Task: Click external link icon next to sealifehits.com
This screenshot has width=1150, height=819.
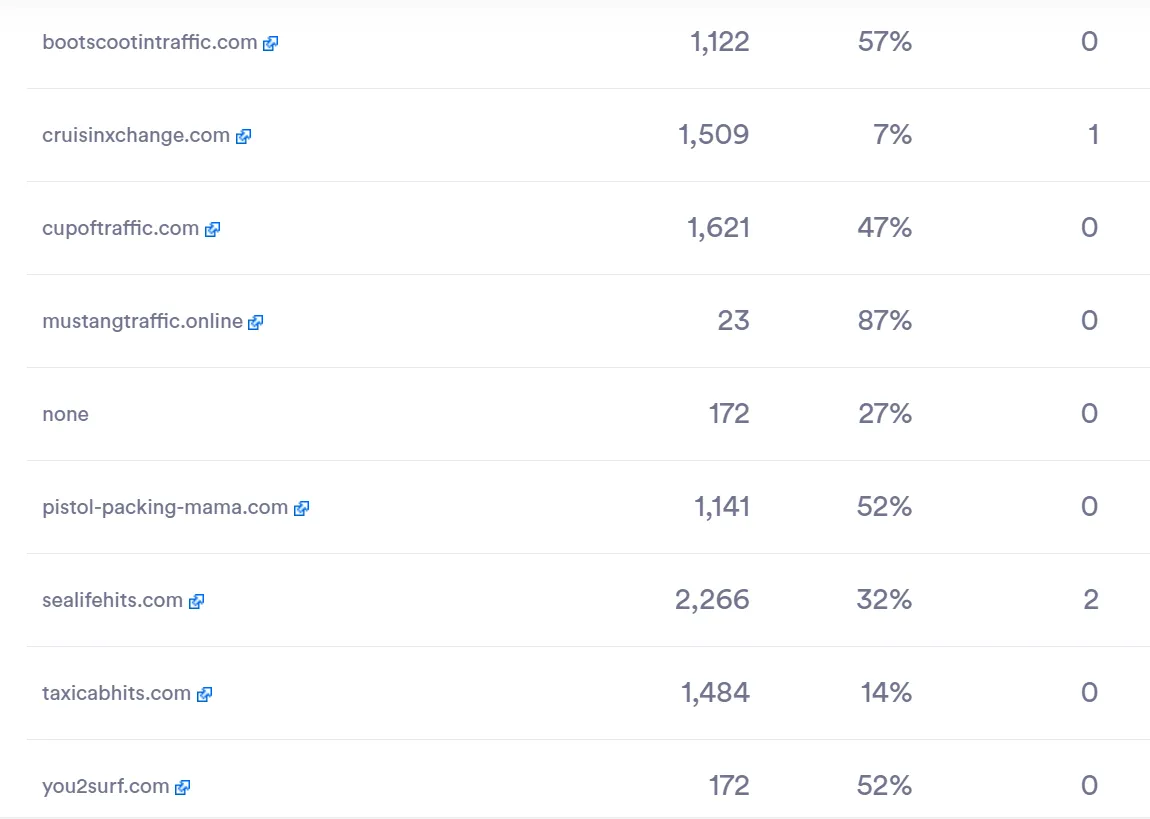Action: click(197, 601)
